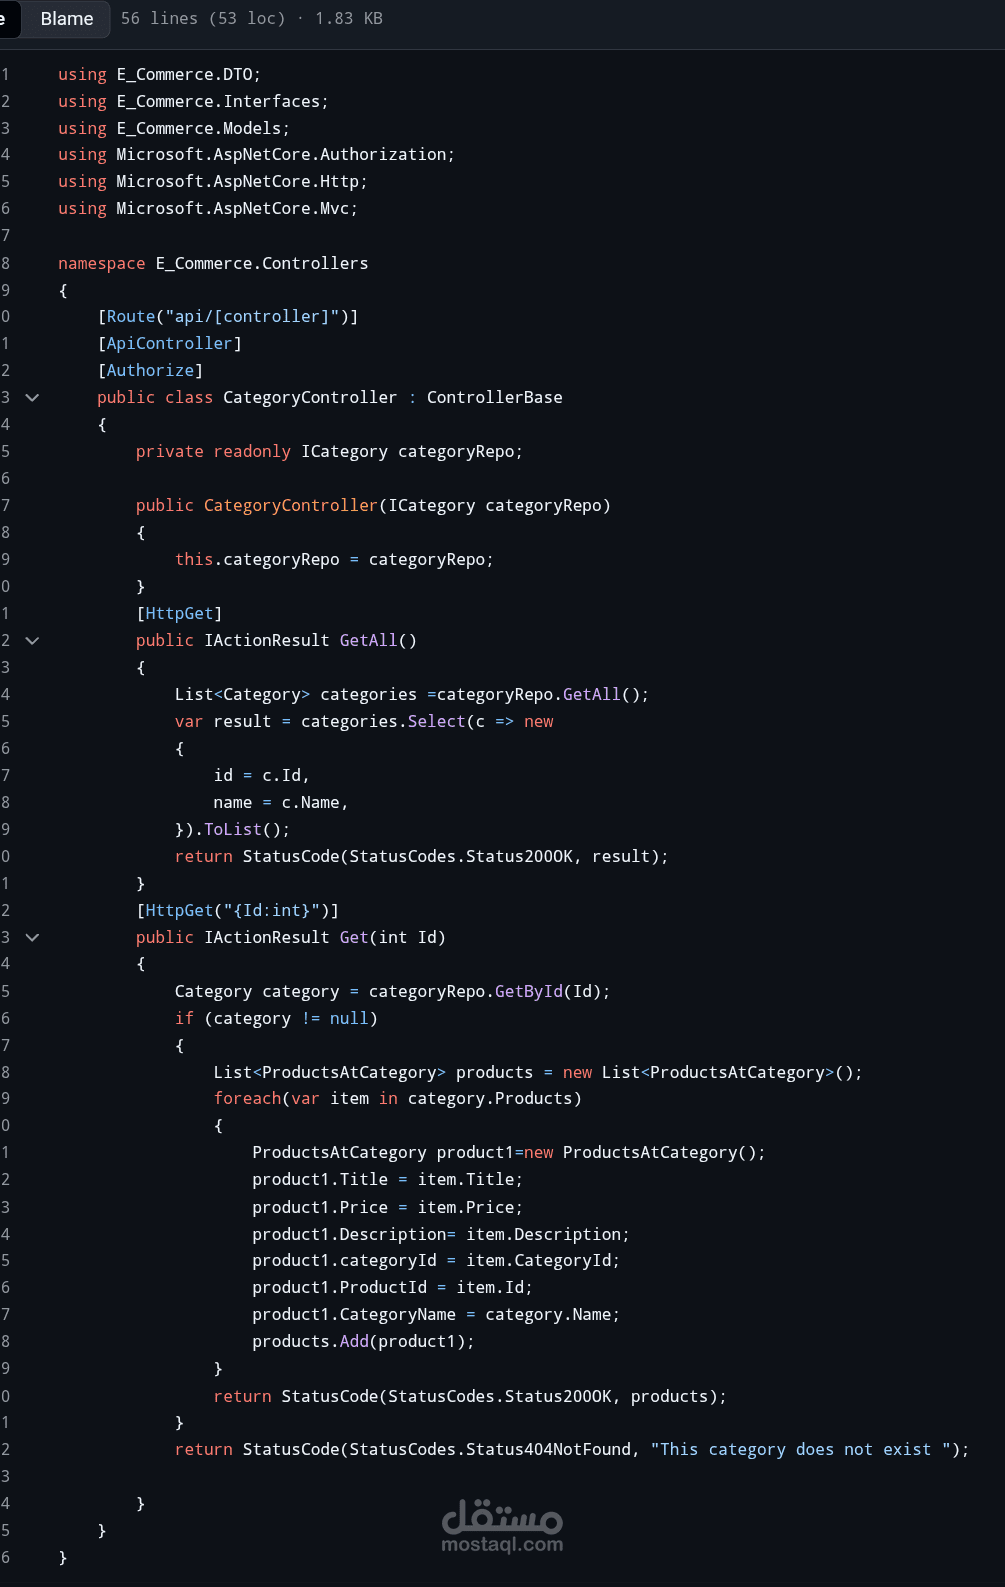Click the return Status200OK, result line
This screenshot has height=1587, width=1005.
[x=421, y=857]
